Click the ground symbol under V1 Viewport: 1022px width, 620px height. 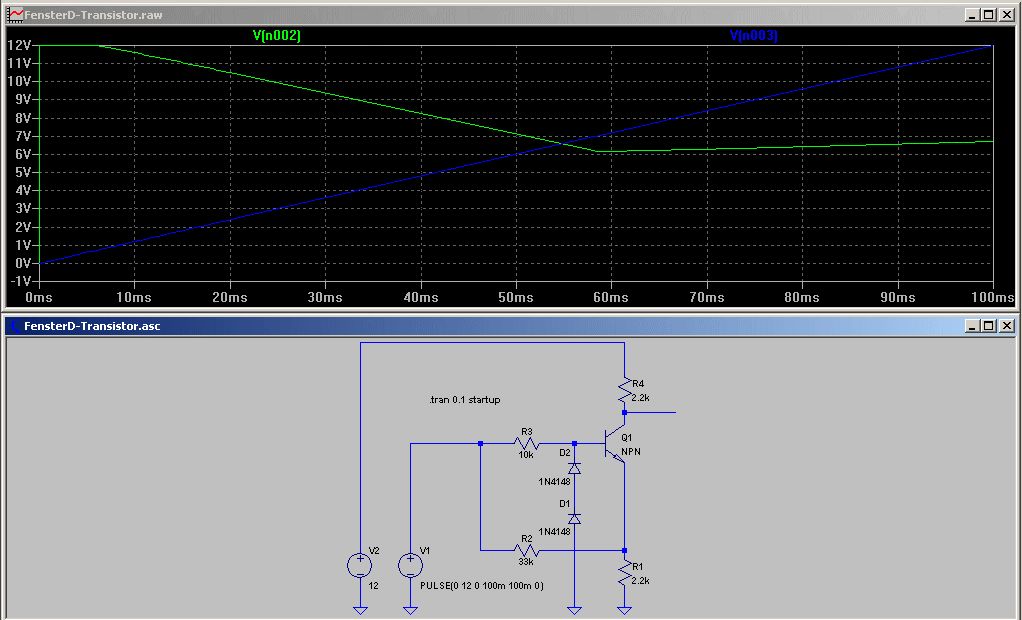point(410,610)
